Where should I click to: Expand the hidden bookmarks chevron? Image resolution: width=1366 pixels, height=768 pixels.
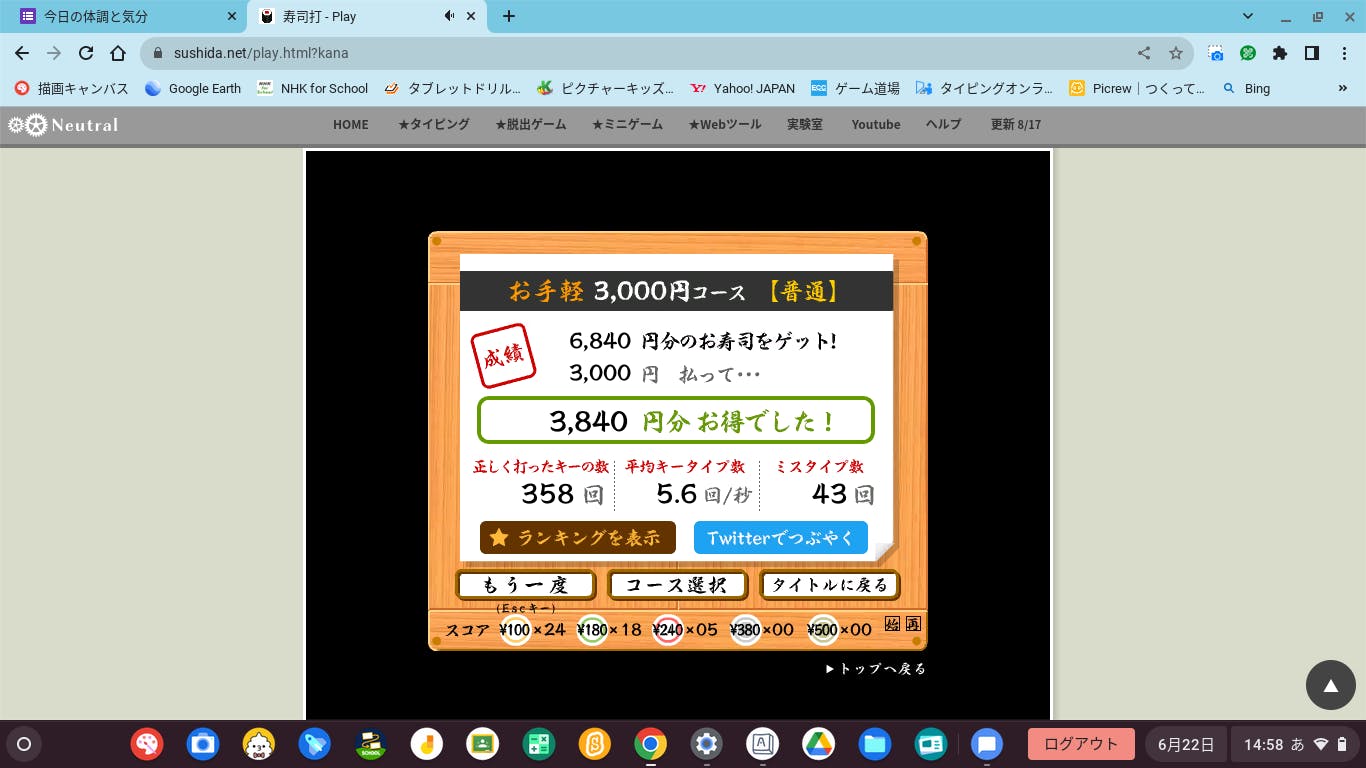click(1342, 88)
